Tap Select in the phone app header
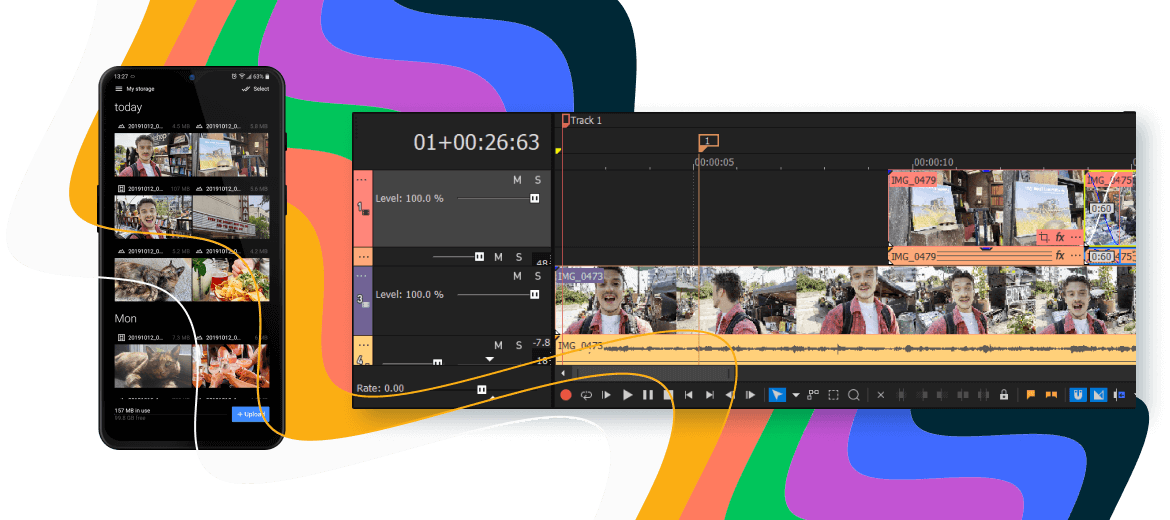The image size is (1170, 520). tap(256, 89)
